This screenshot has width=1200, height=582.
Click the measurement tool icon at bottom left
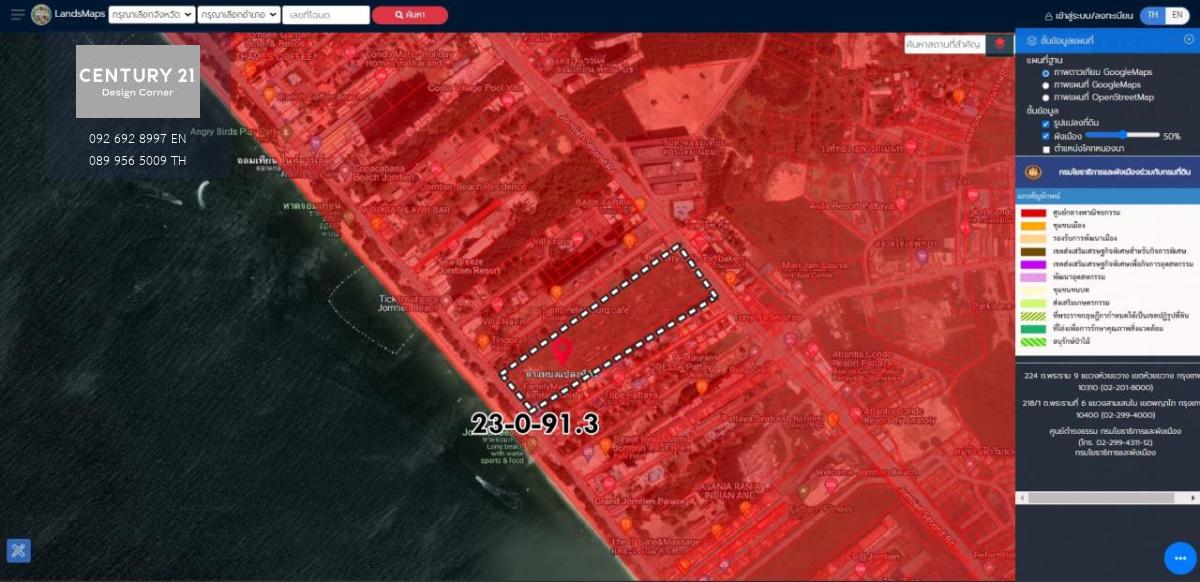coord(18,550)
